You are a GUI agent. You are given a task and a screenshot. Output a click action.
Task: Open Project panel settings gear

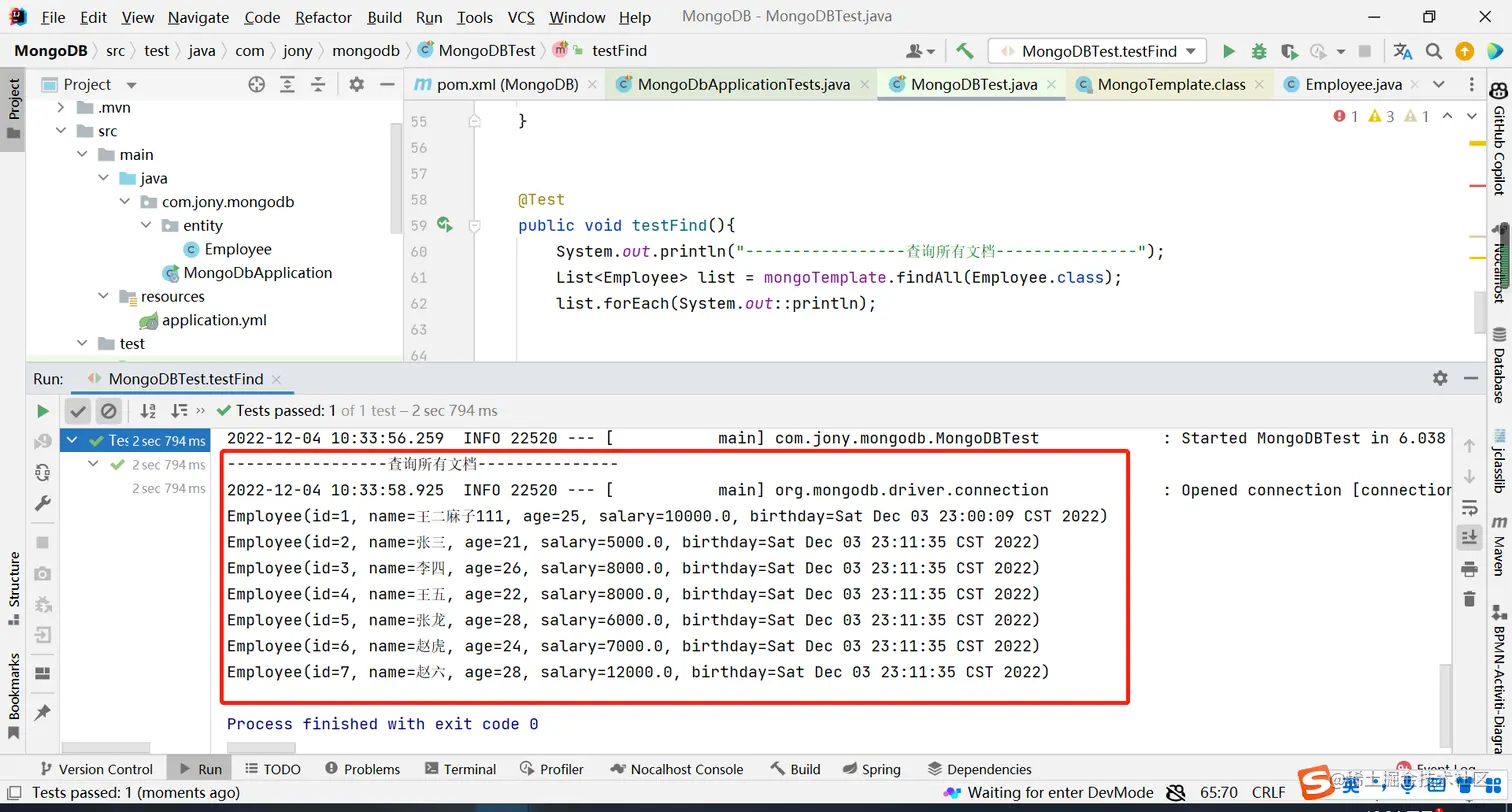357,85
